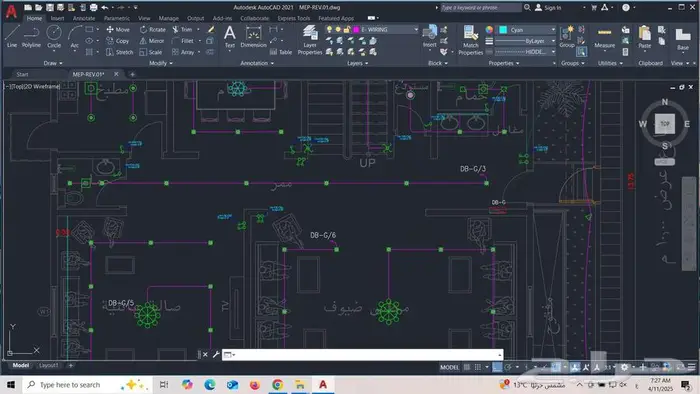Image resolution: width=700 pixels, height=394 pixels.
Task: Toggle ortho mode in status bar
Action: tap(497, 367)
